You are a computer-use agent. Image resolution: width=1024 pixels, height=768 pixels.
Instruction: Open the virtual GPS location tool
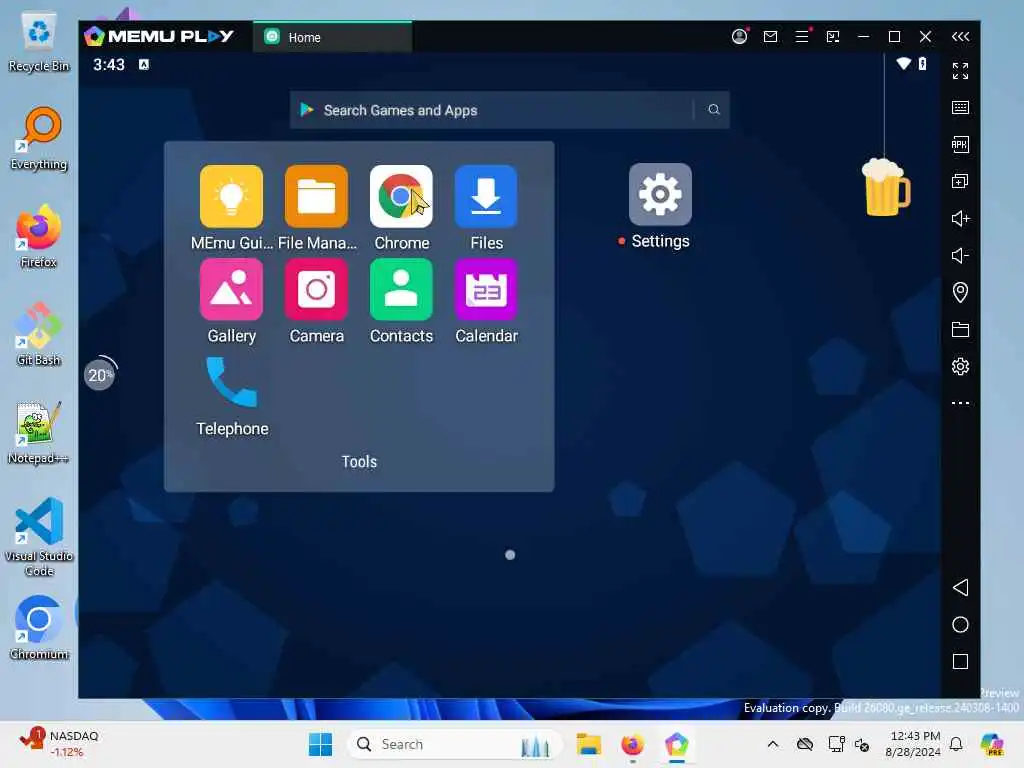point(960,292)
